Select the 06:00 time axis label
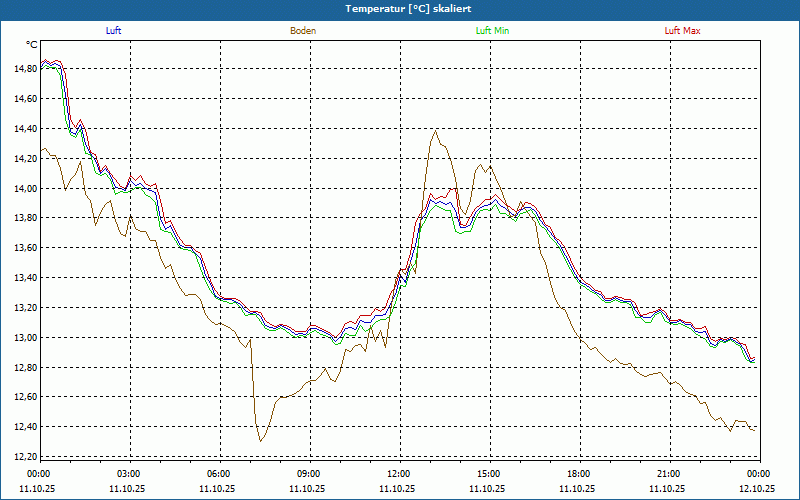Viewport: 800px width, 500px height. pyautogui.click(x=219, y=474)
